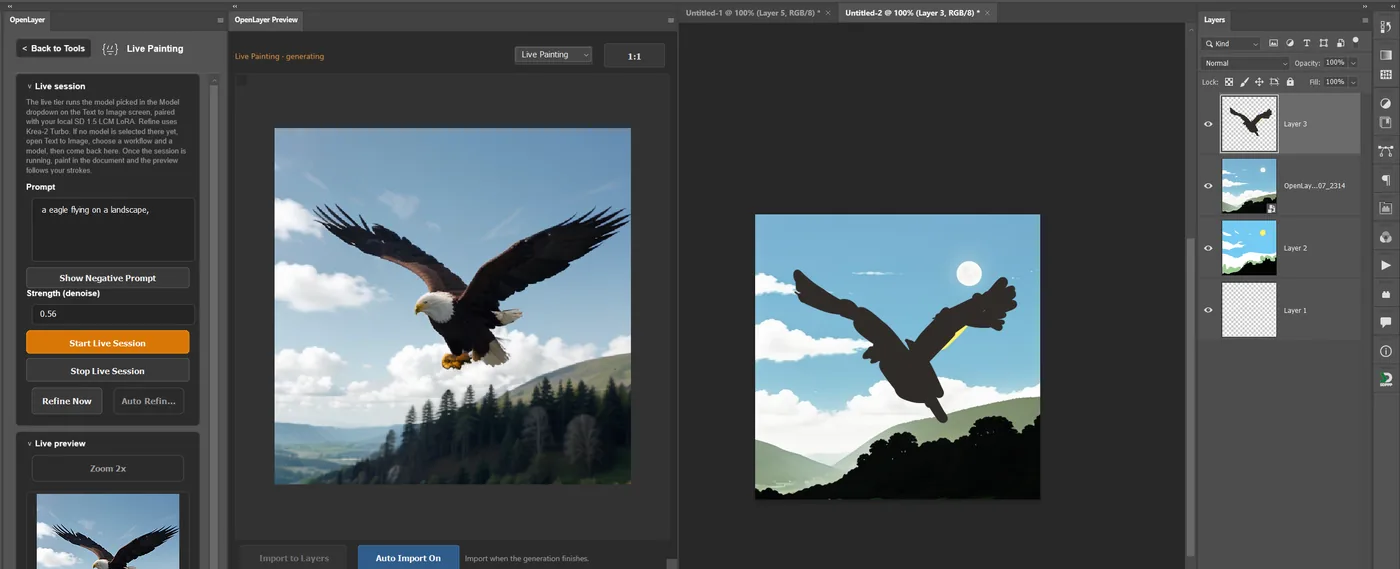Toggle layer filtering on/off switch

1356,41
